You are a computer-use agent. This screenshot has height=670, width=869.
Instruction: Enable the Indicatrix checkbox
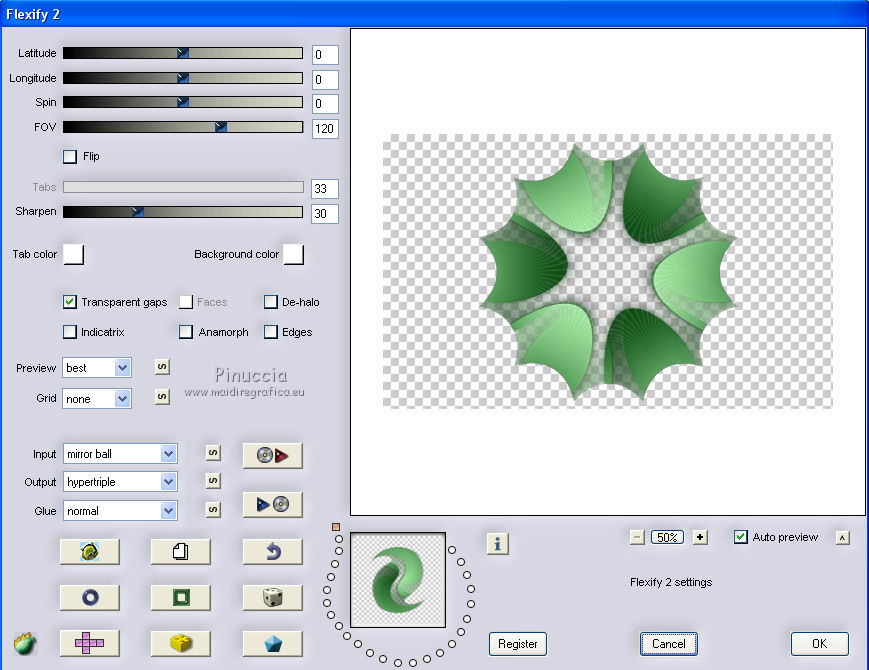(70, 332)
